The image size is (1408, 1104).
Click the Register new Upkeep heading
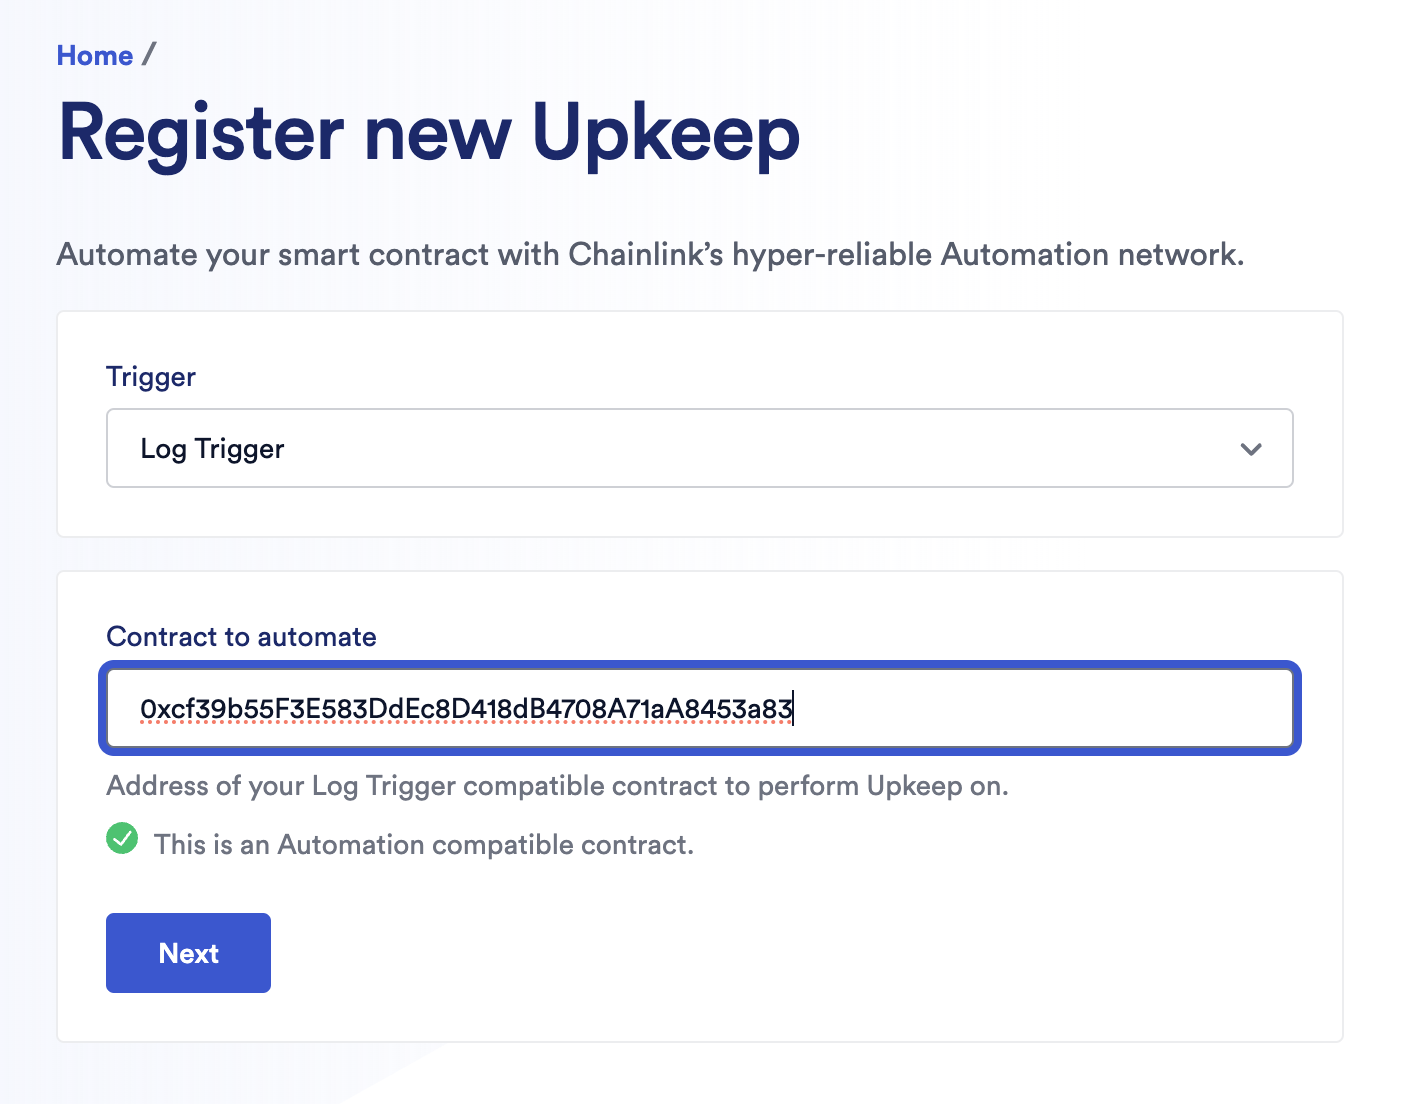(x=429, y=133)
